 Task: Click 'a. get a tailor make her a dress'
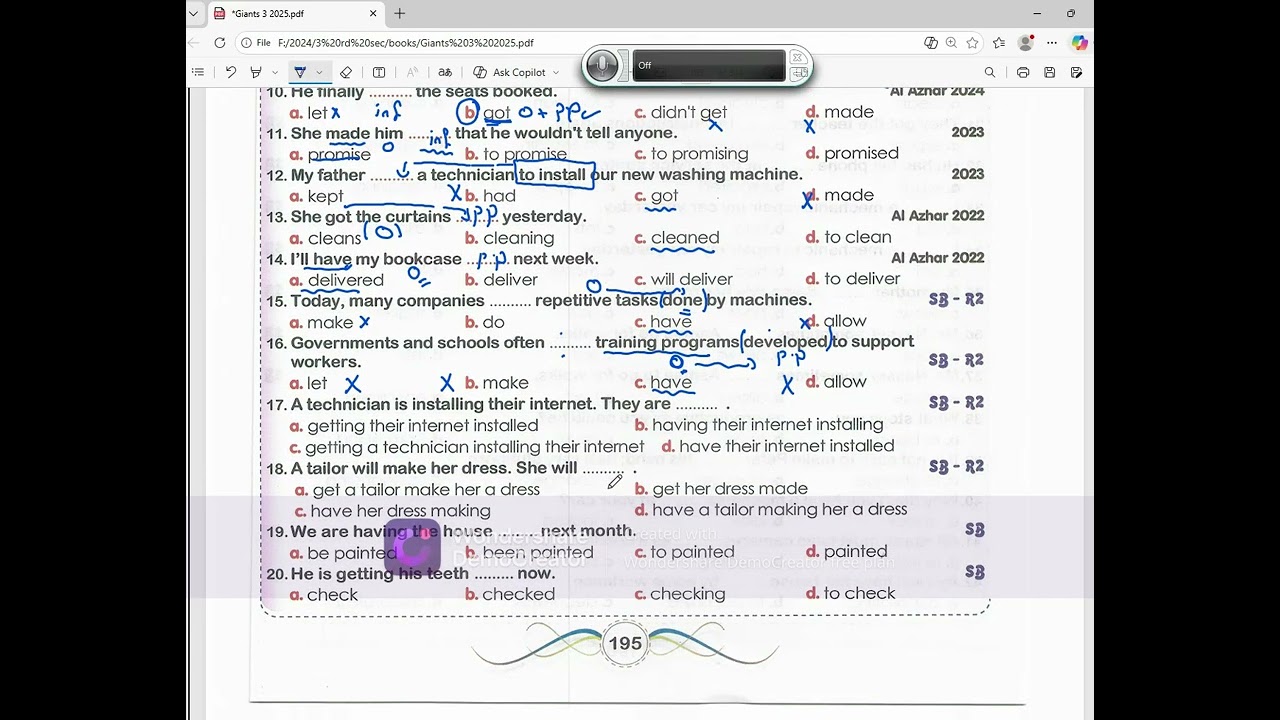(417, 490)
